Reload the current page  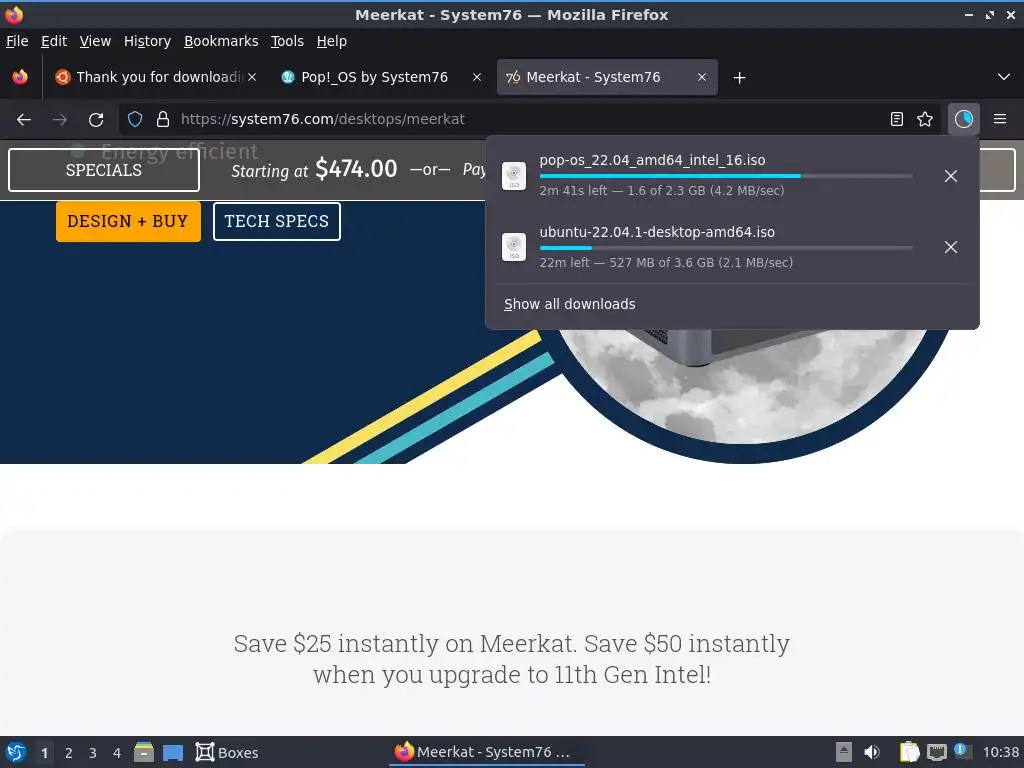[x=96, y=120]
